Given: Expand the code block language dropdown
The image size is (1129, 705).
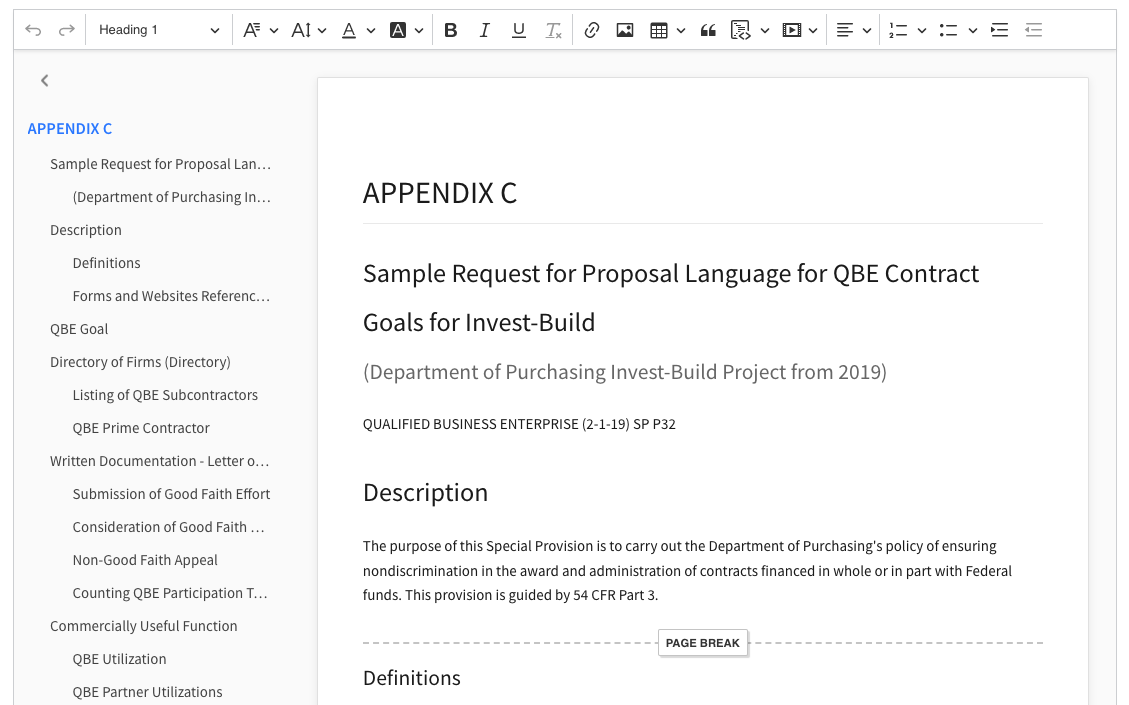Looking at the screenshot, I should pyautogui.click(x=765, y=30).
